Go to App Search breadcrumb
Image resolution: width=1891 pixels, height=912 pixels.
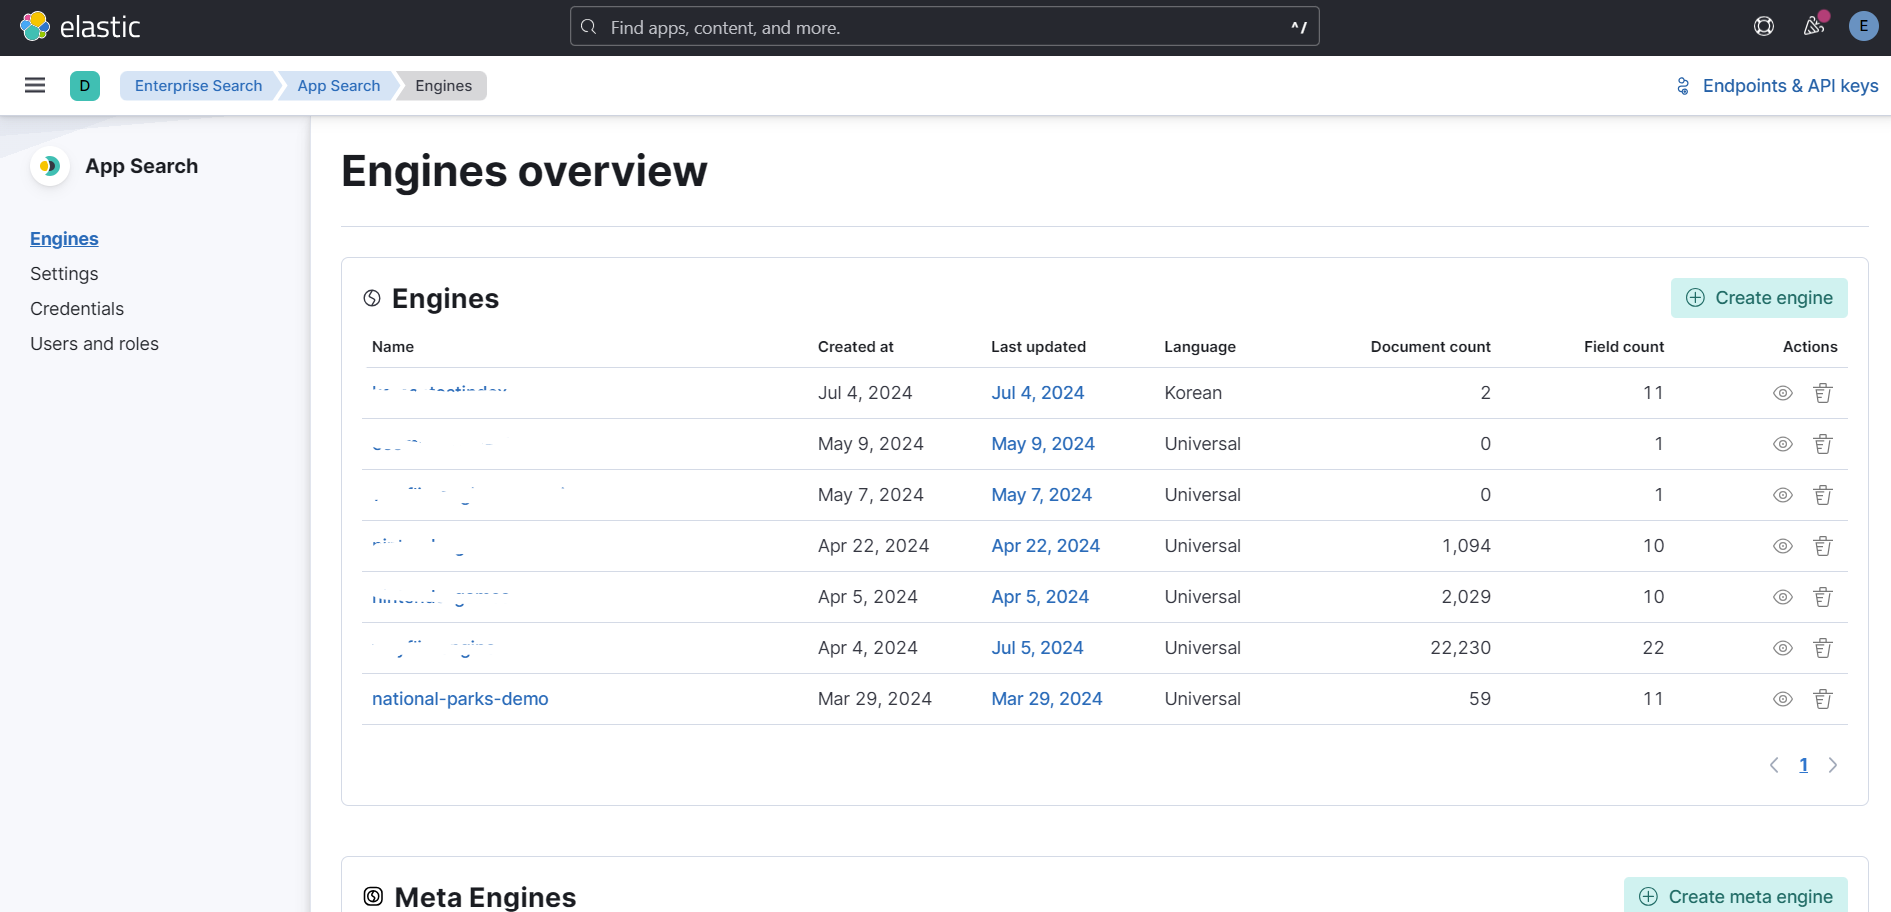(x=338, y=86)
